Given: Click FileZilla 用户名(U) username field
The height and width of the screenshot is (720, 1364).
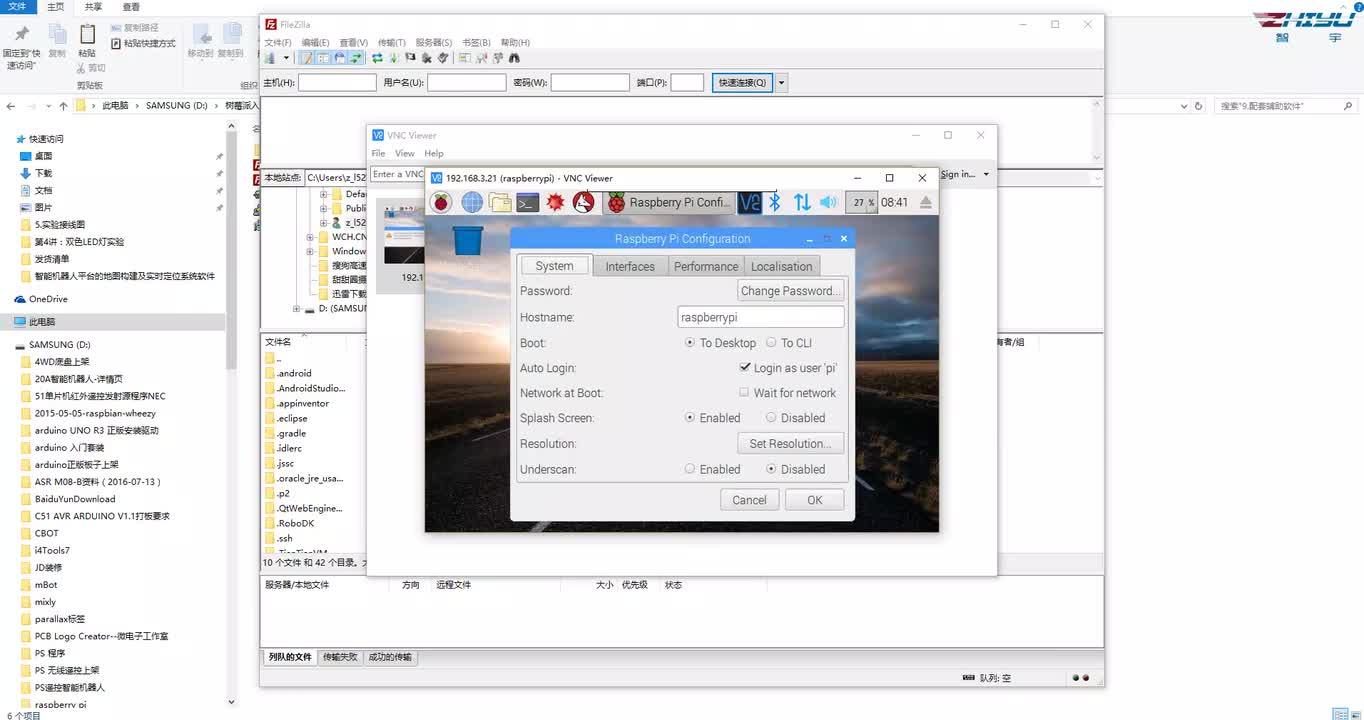Looking at the screenshot, I should 467,83.
